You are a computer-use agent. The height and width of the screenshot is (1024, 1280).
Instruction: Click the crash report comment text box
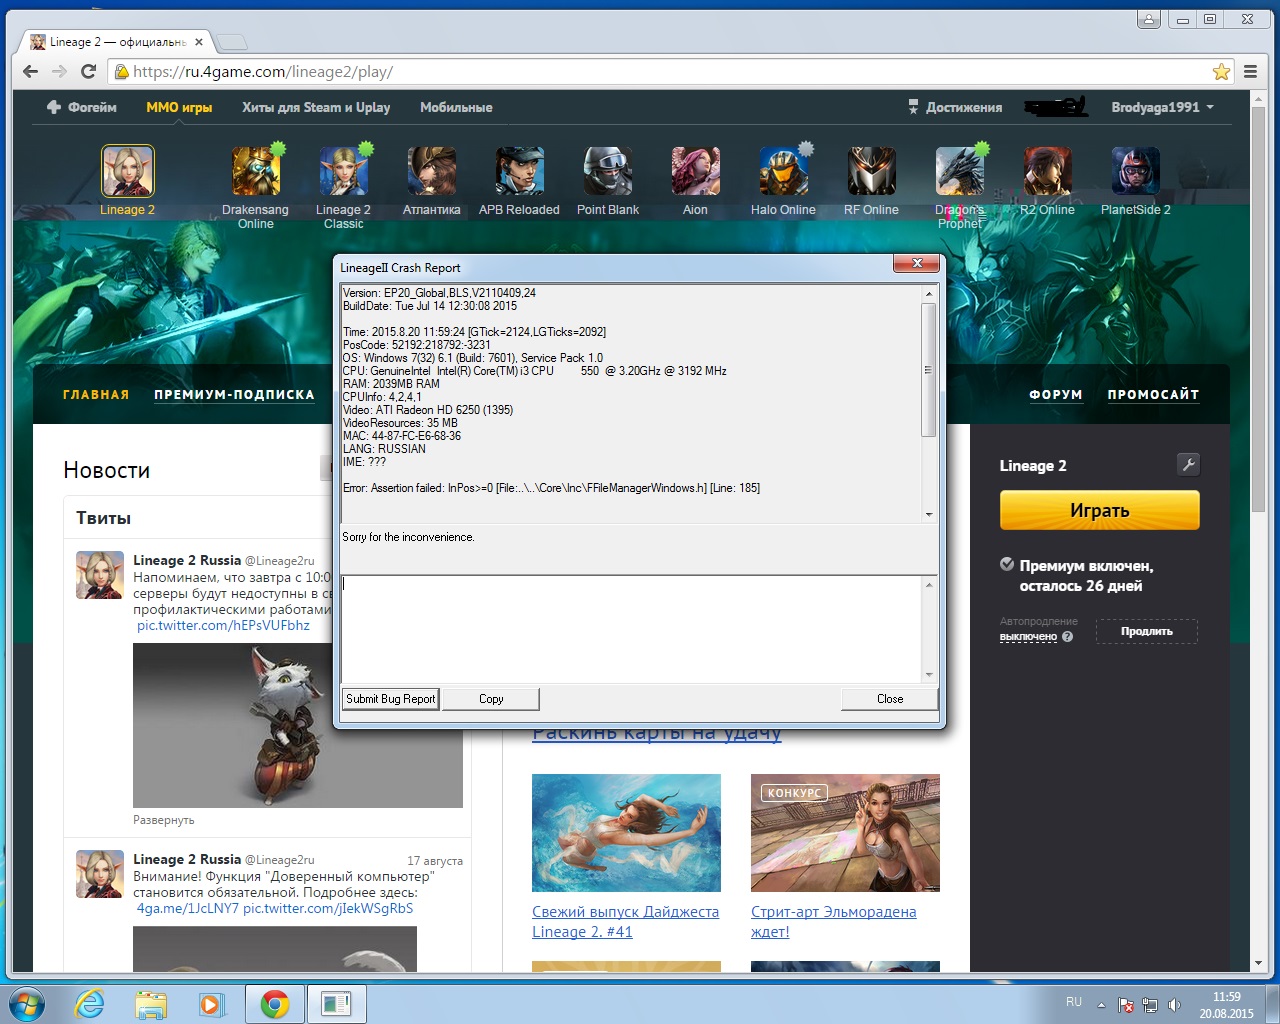click(x=631, y=629)
